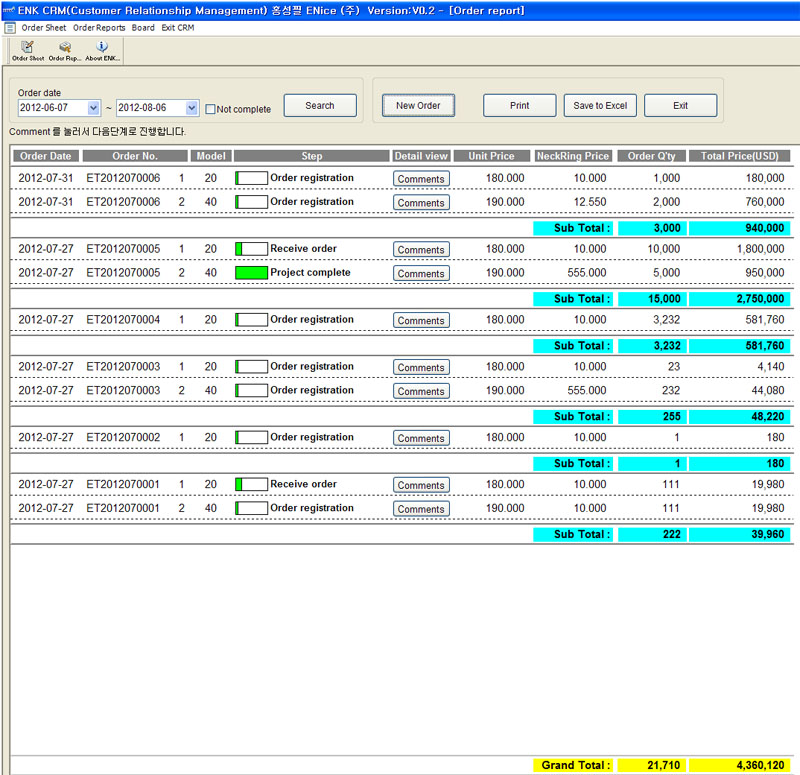Click NeckRing price 12.550
800x775 pixels.
590,202
